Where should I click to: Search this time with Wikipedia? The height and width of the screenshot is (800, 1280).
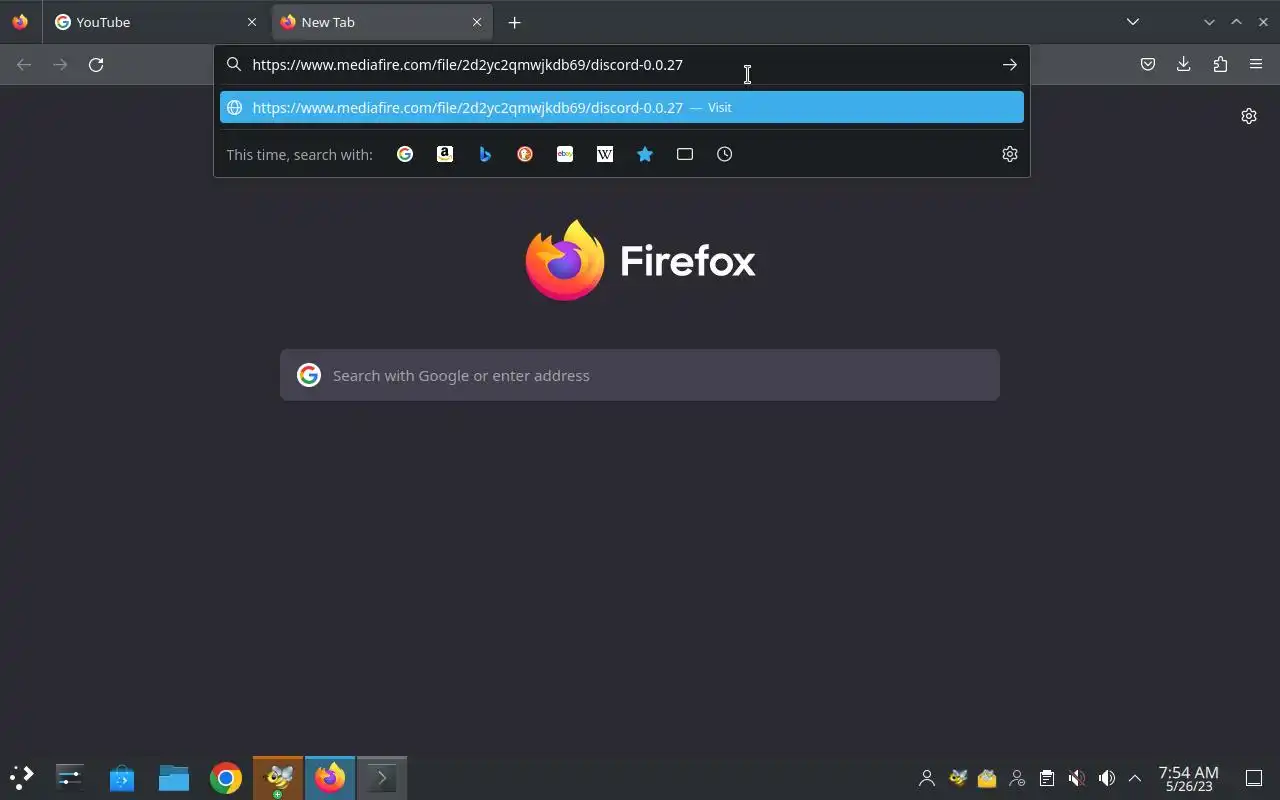tap(605, 154)
